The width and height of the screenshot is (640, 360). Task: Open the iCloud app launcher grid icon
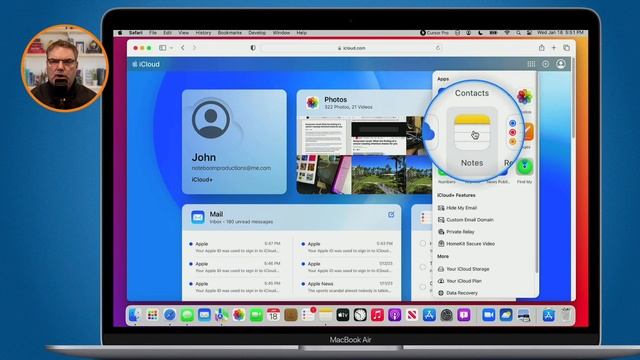531,64
